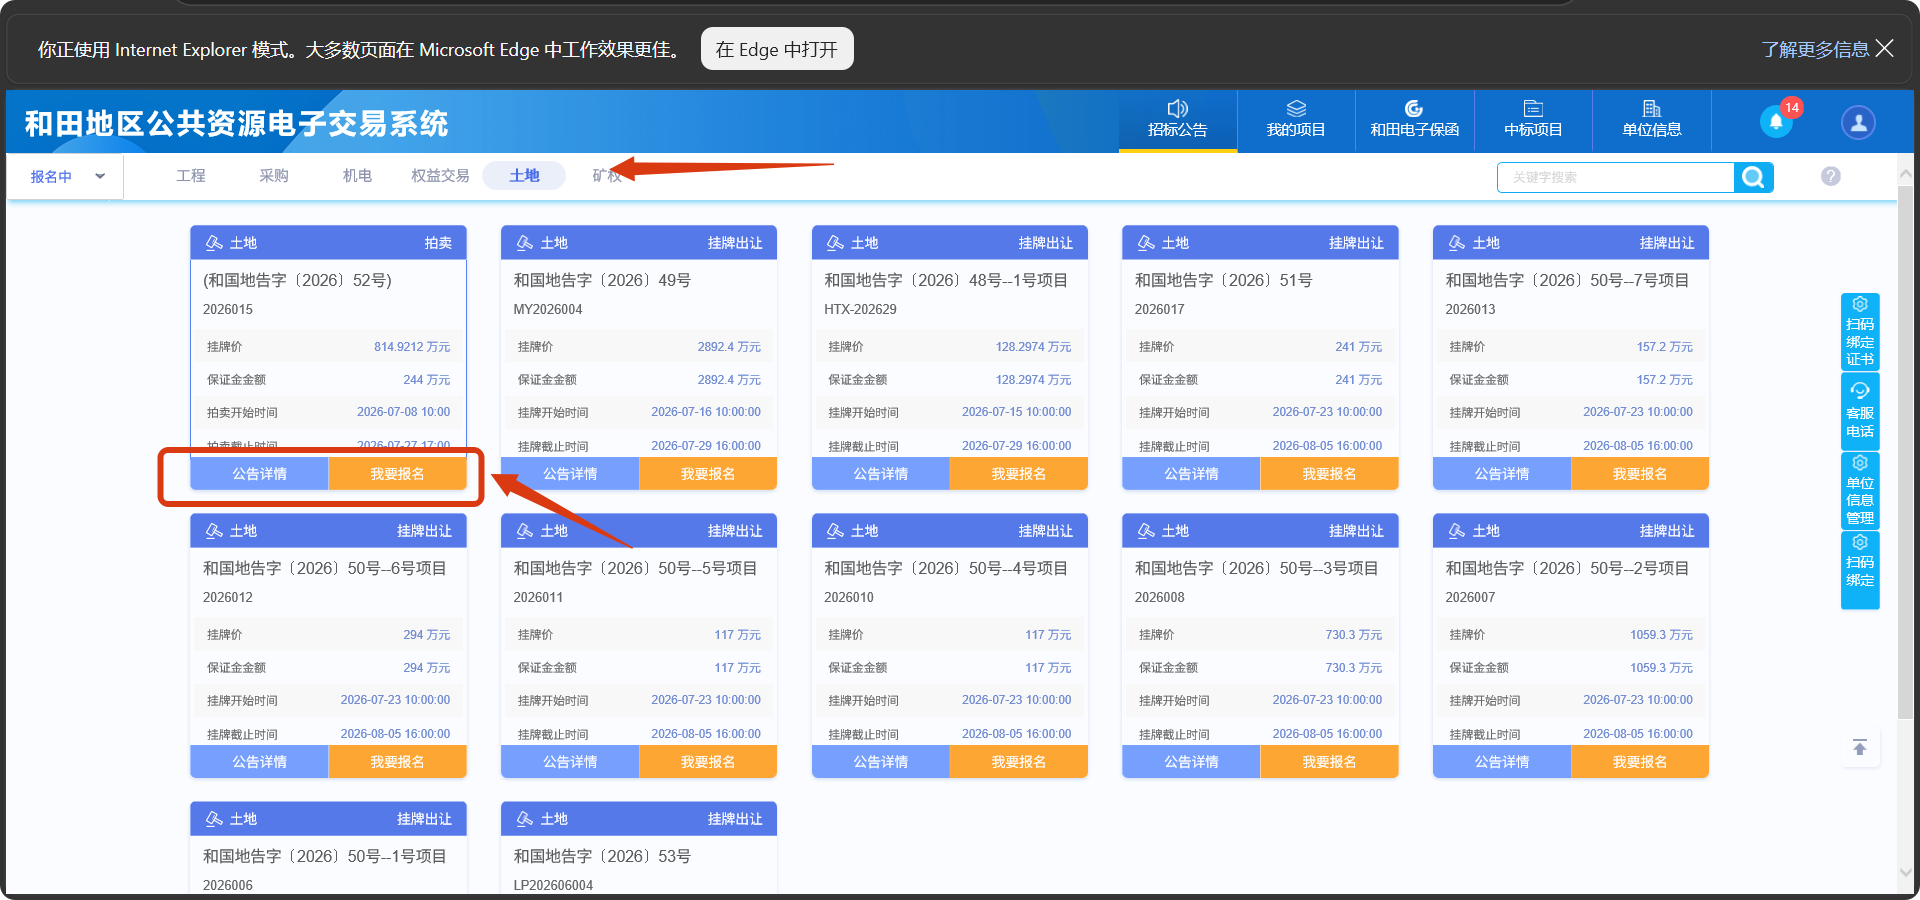Click the page scrollbar up arrow

click(x=1906, y=174)
